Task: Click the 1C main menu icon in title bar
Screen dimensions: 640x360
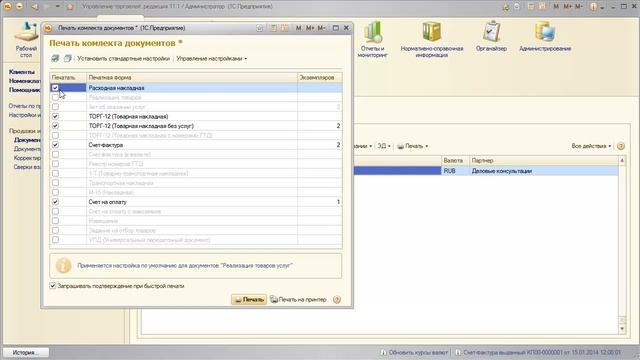Action: pyautogui.click(x=7, y=7)
